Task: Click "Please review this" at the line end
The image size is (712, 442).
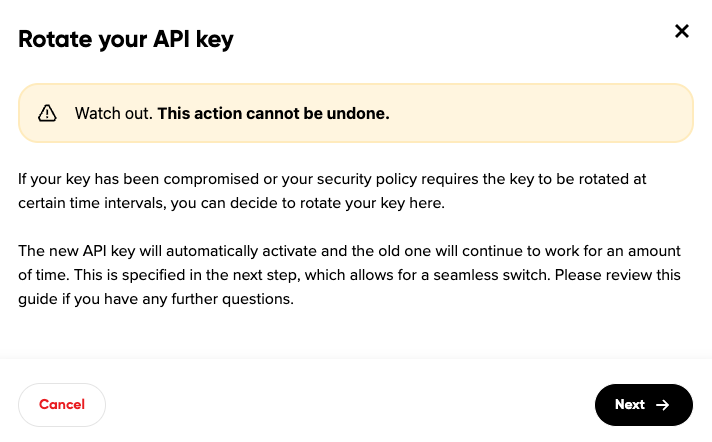Action: [x=632, y=275]
